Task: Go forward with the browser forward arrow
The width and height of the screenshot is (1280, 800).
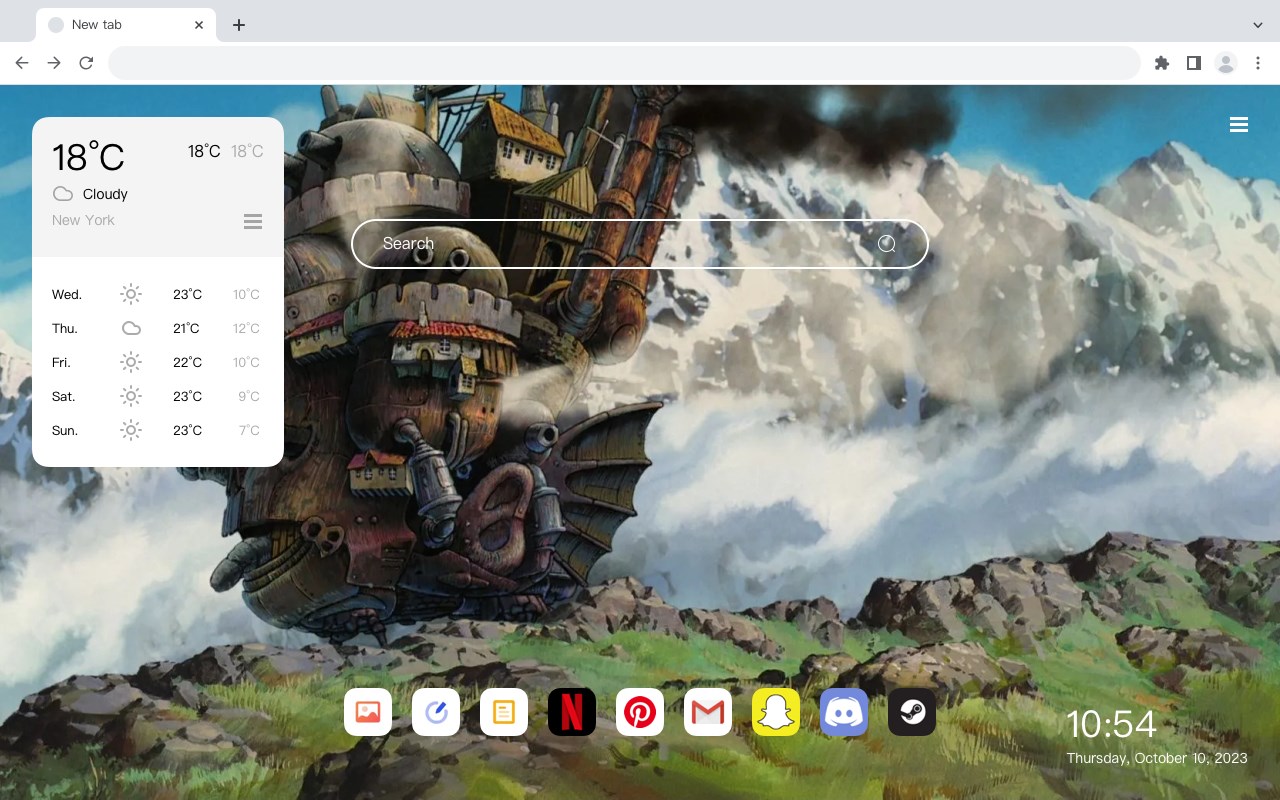Action: [54, 63]
